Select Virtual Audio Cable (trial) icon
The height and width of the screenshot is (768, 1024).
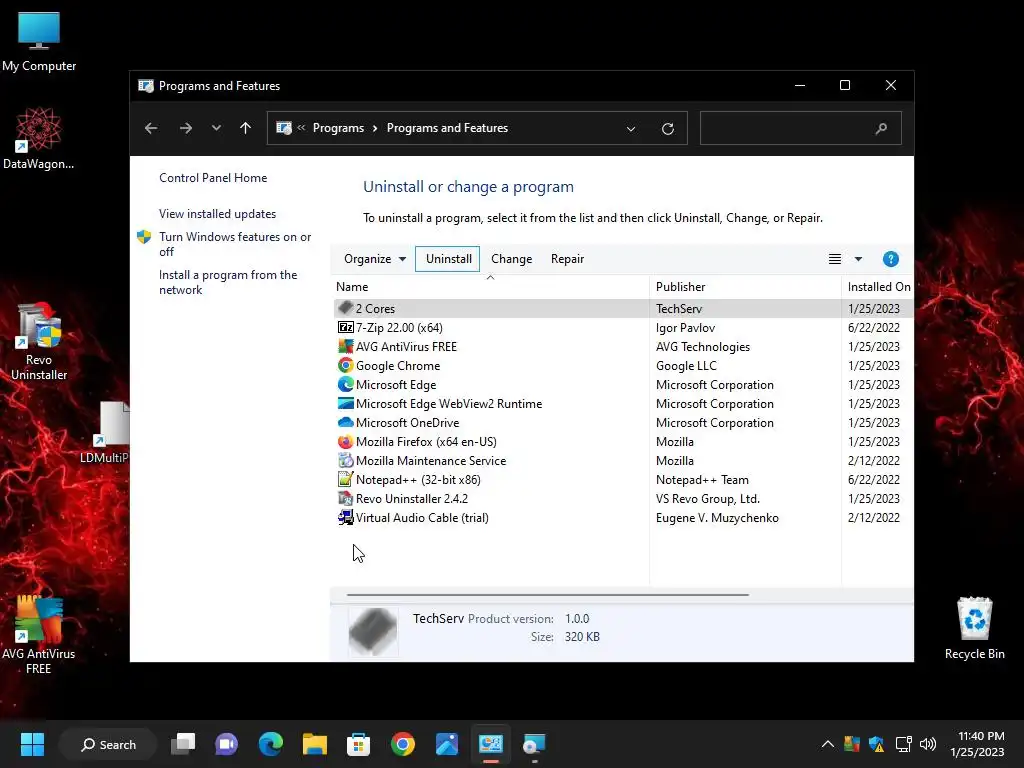click(x=345, y=517)
